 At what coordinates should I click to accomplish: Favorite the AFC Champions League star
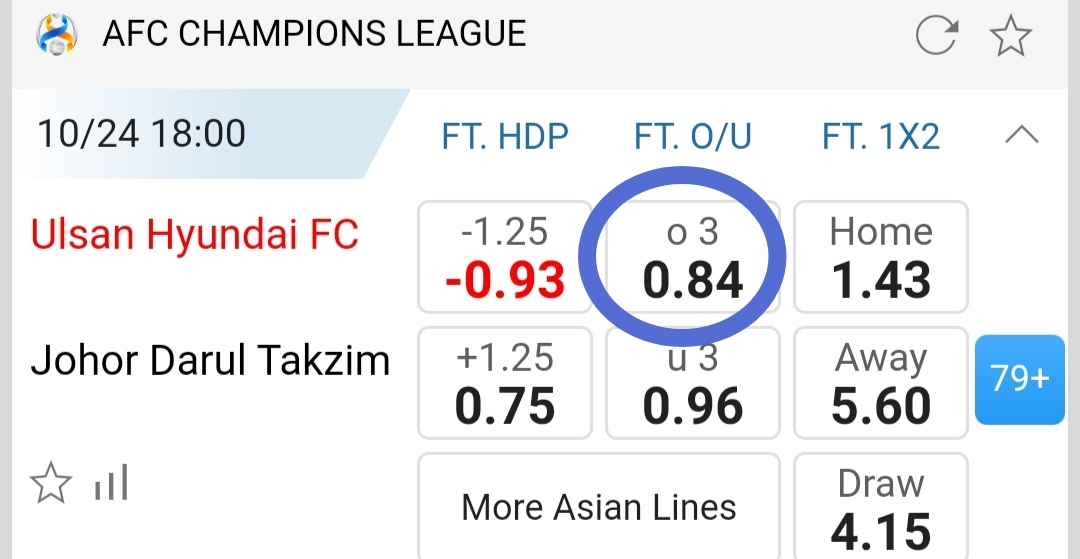1010,37
